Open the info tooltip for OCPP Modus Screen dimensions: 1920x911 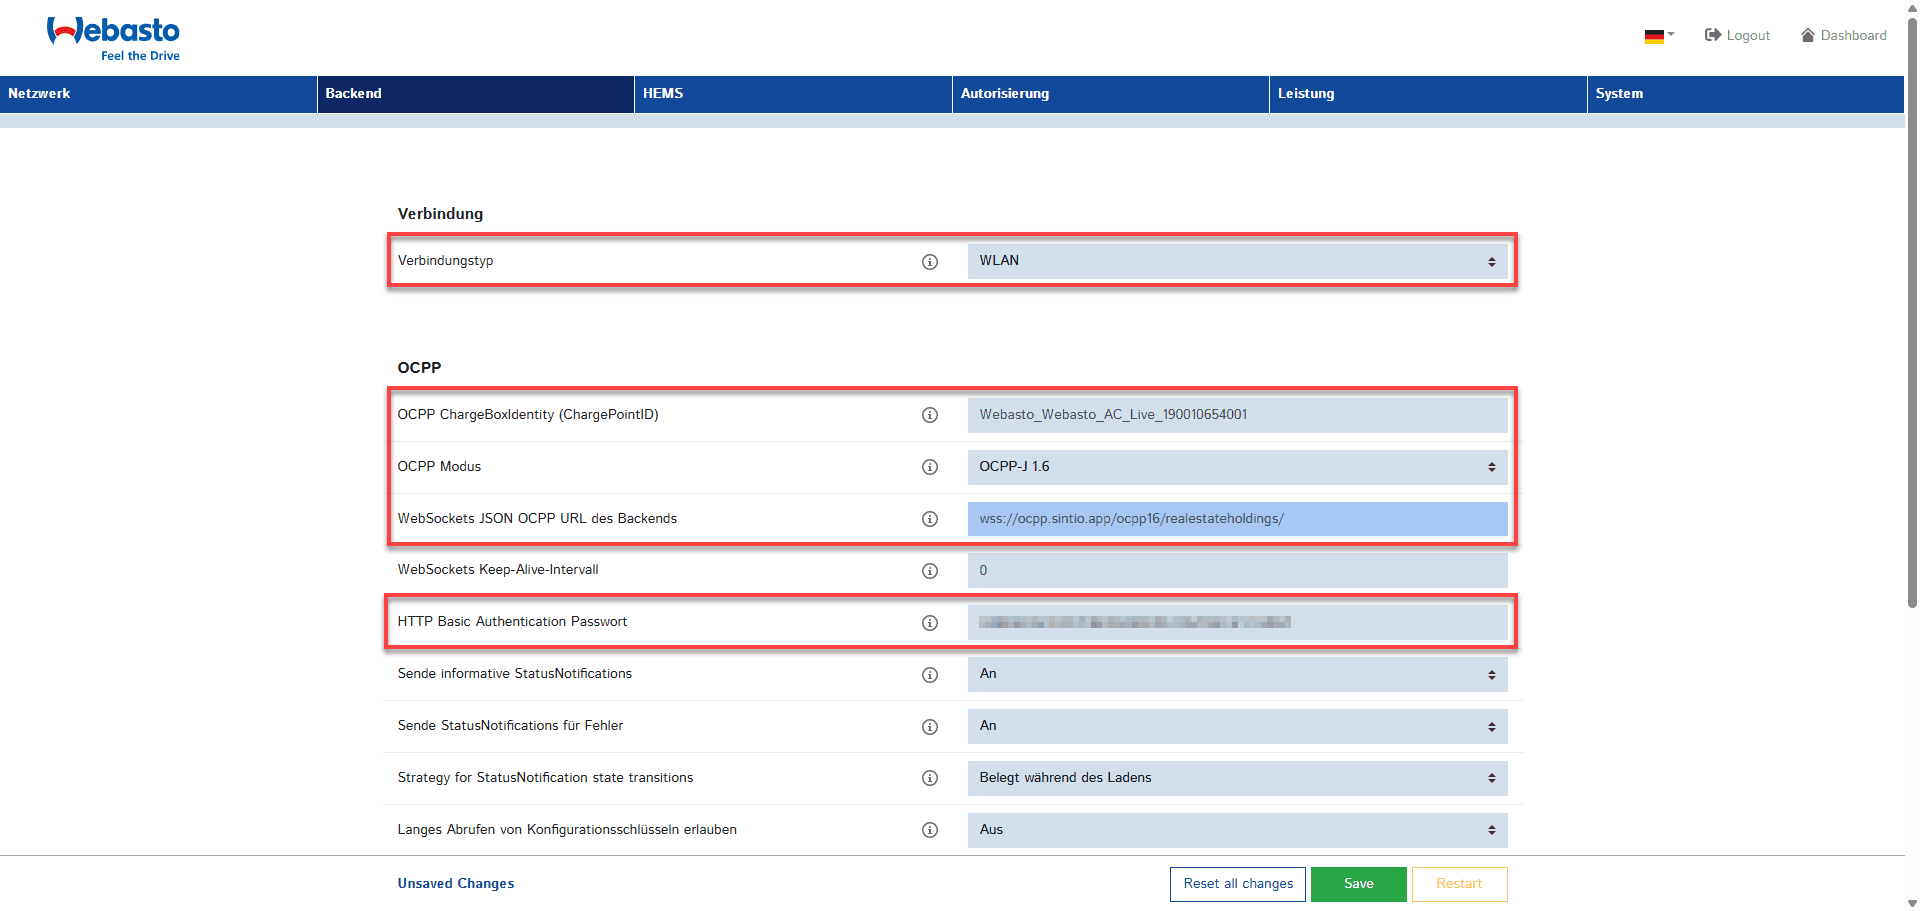[930, 467]
